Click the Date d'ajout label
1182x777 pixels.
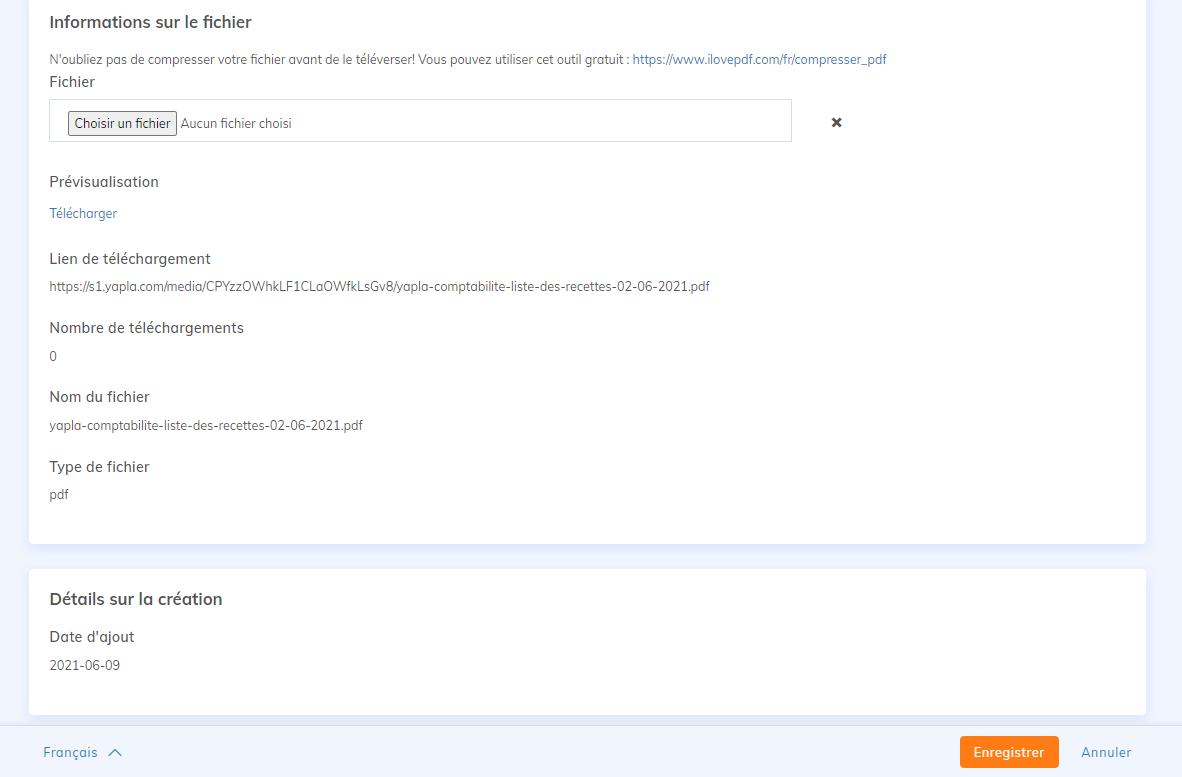[x=92, y=637]
